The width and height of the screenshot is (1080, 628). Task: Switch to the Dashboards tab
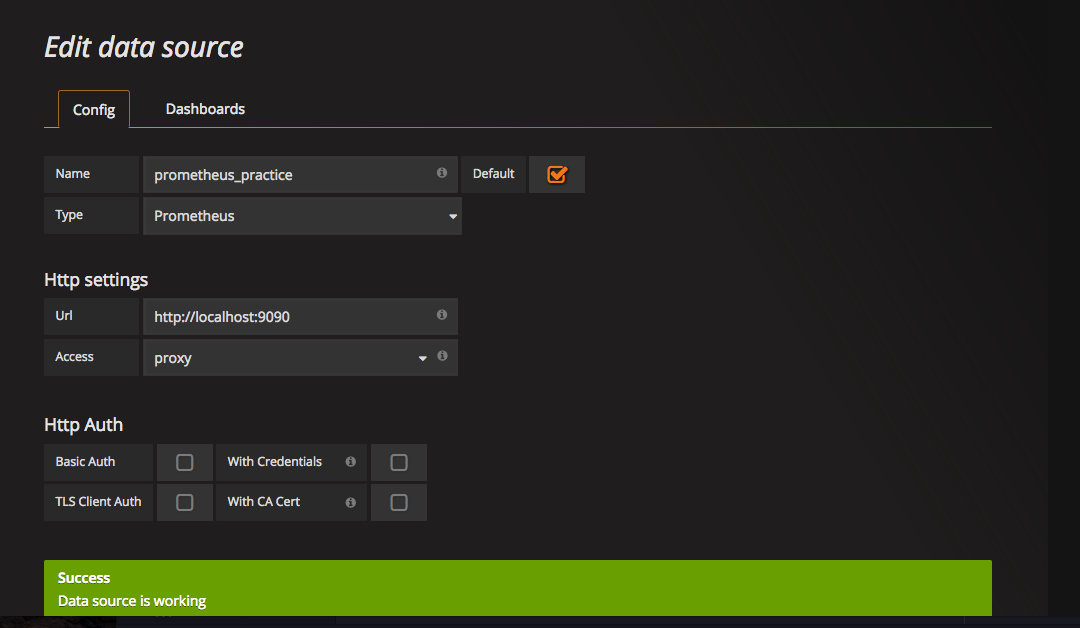(x=205, y=109)
